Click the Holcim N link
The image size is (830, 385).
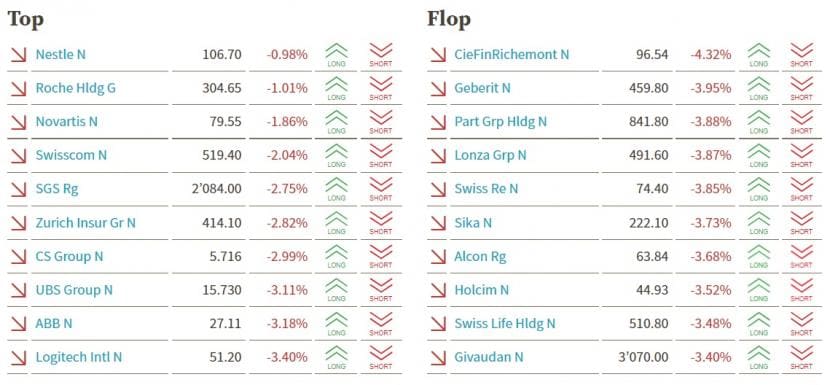pos(482,290)
